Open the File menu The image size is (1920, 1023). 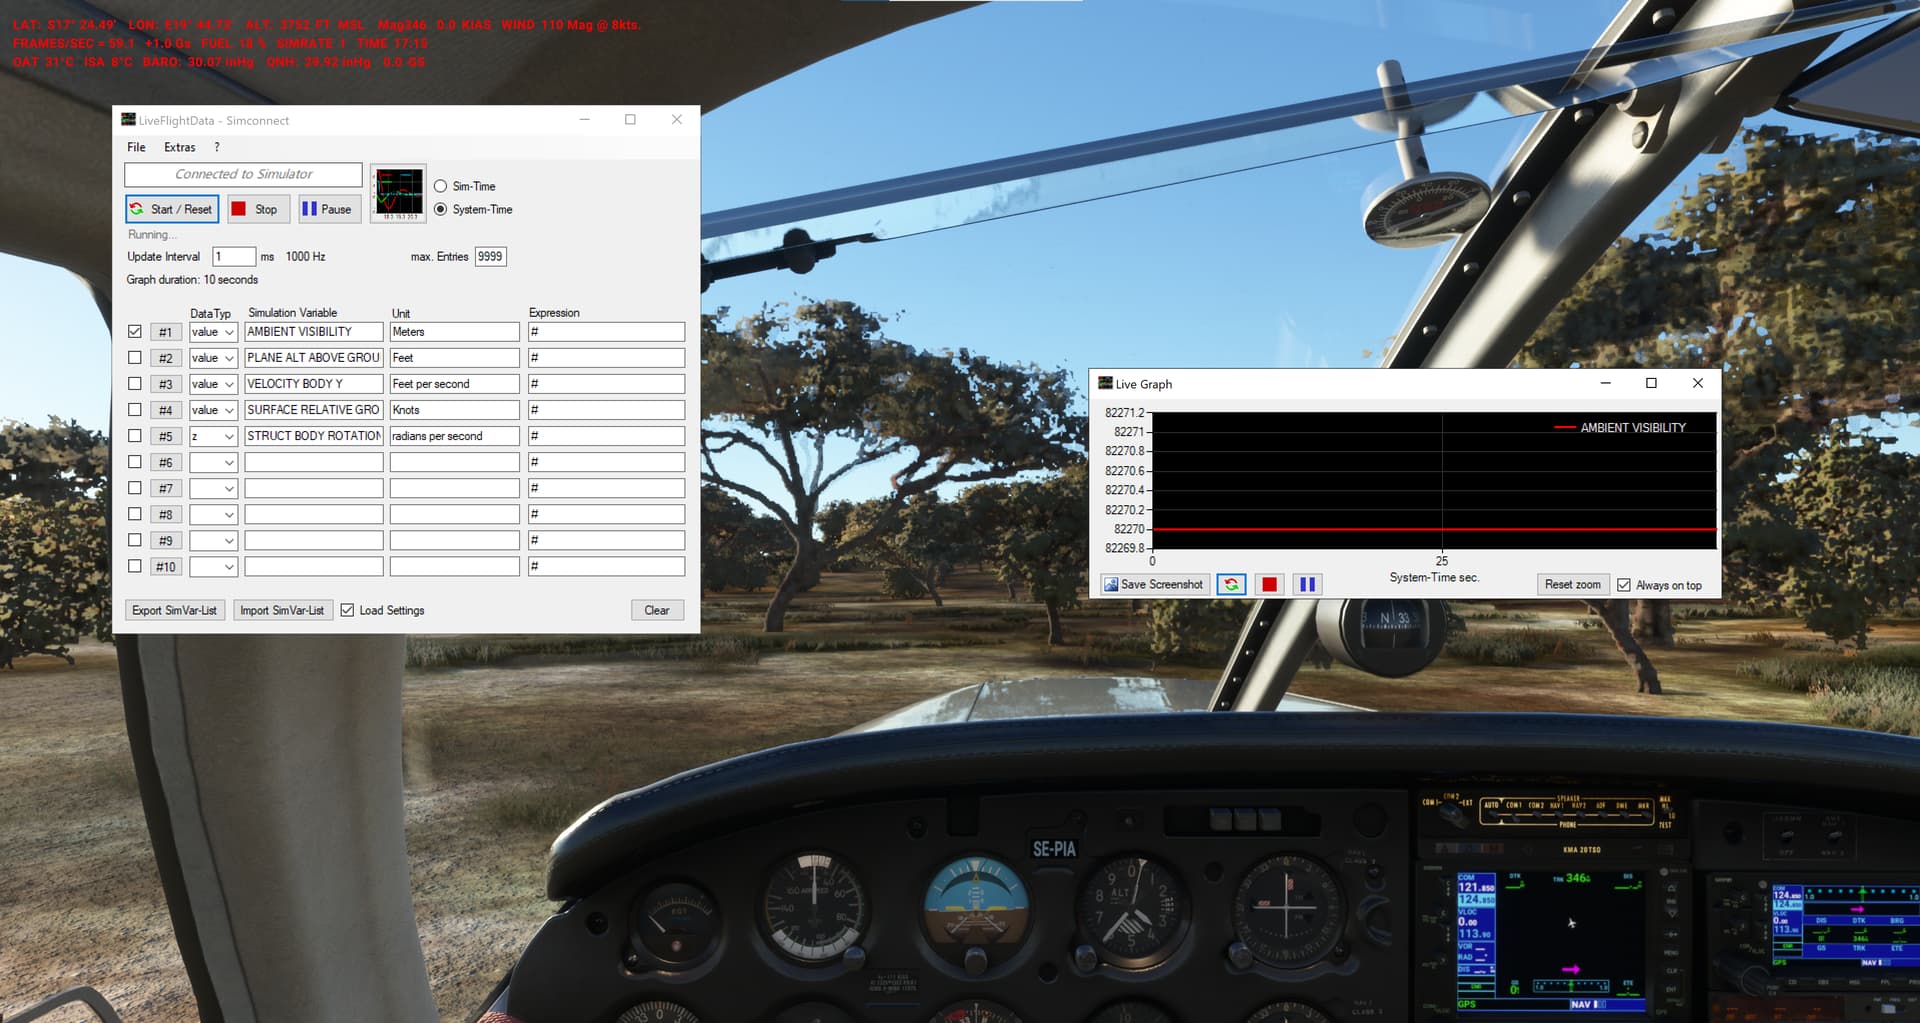(x=136, y=147)
